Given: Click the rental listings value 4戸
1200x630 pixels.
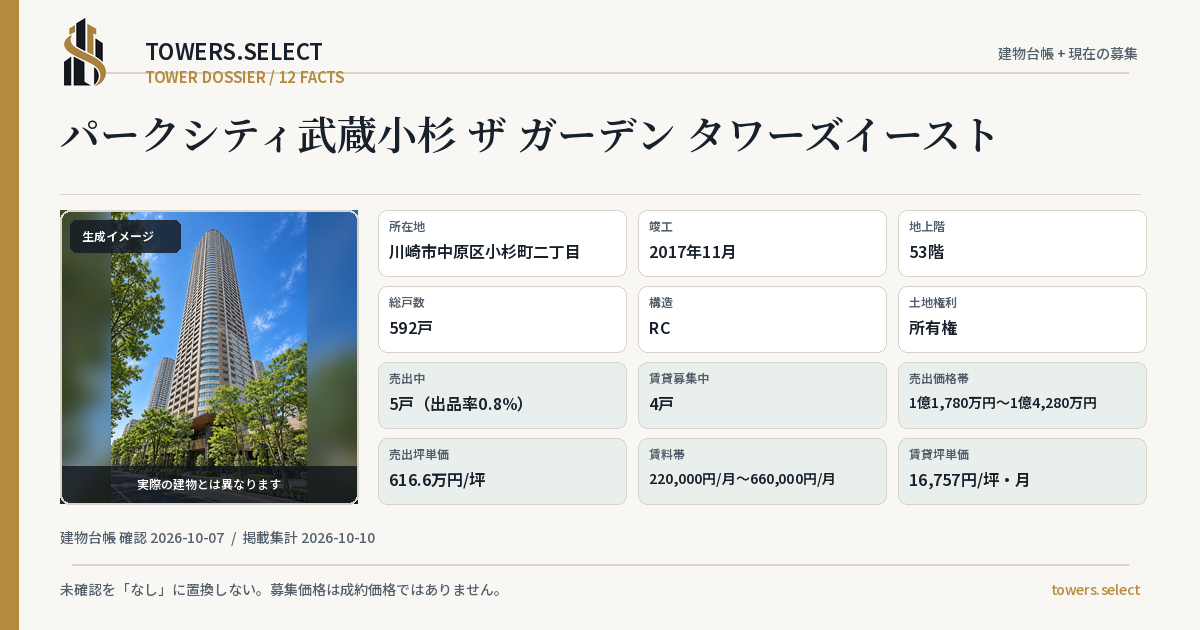Looking at the screenshot, I should coord(661,404).
